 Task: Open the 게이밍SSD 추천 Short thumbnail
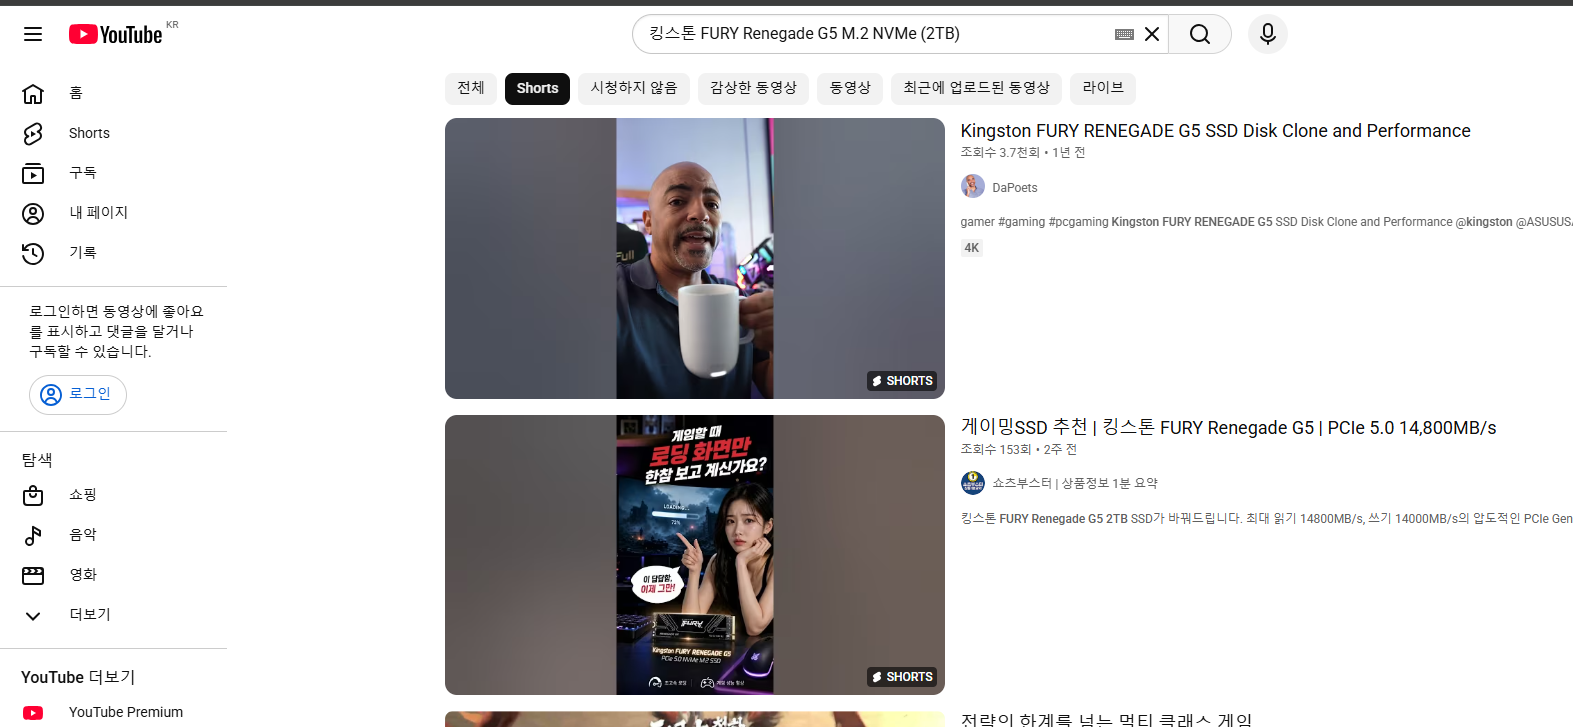pyautogui.click(x=695, y=555)
